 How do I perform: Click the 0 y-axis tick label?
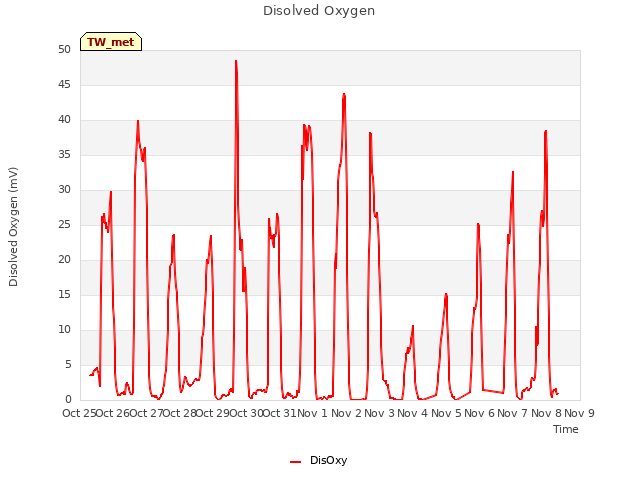coord(68,400)
